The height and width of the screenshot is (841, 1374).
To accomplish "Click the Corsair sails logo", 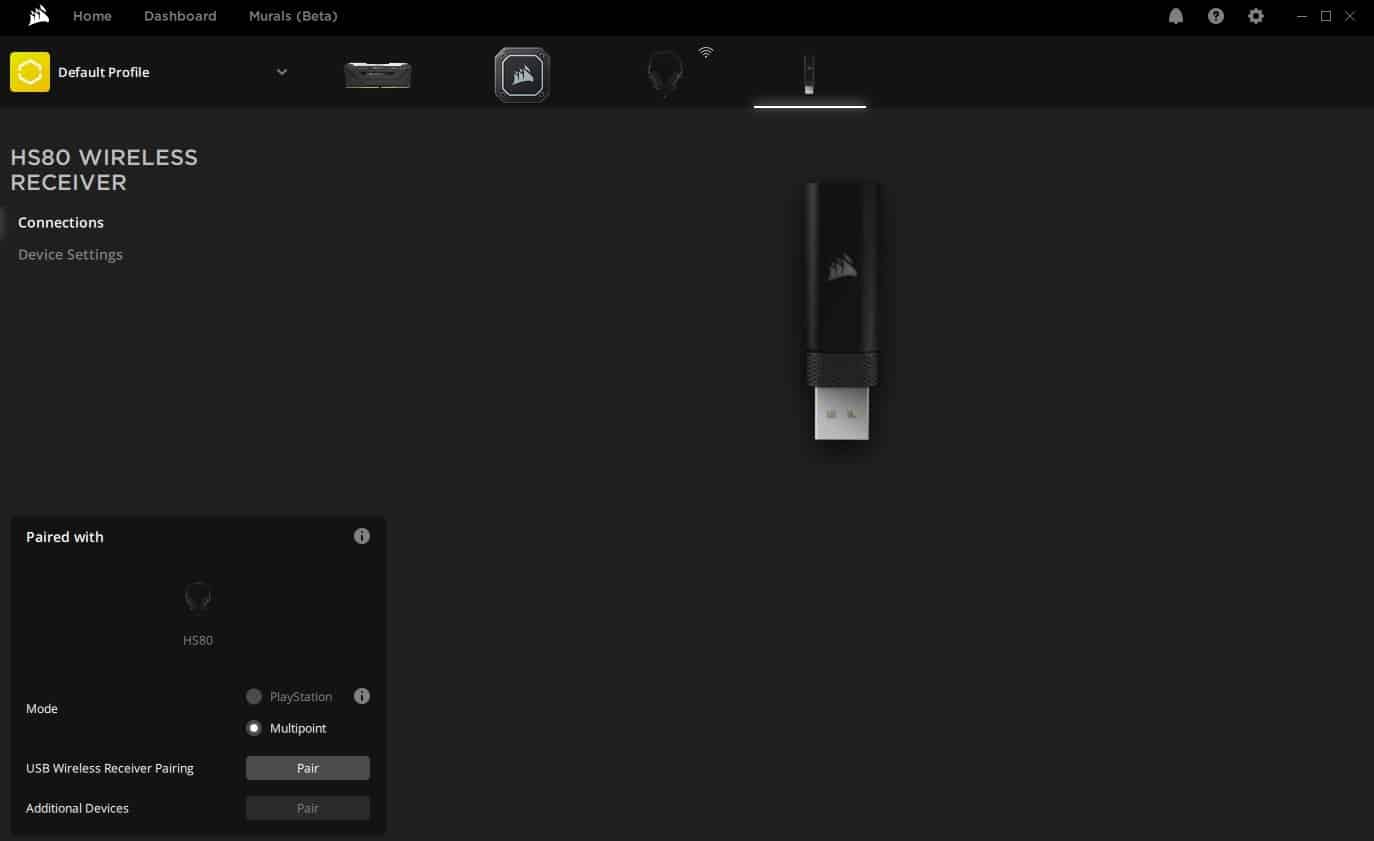I will [39, 15].
